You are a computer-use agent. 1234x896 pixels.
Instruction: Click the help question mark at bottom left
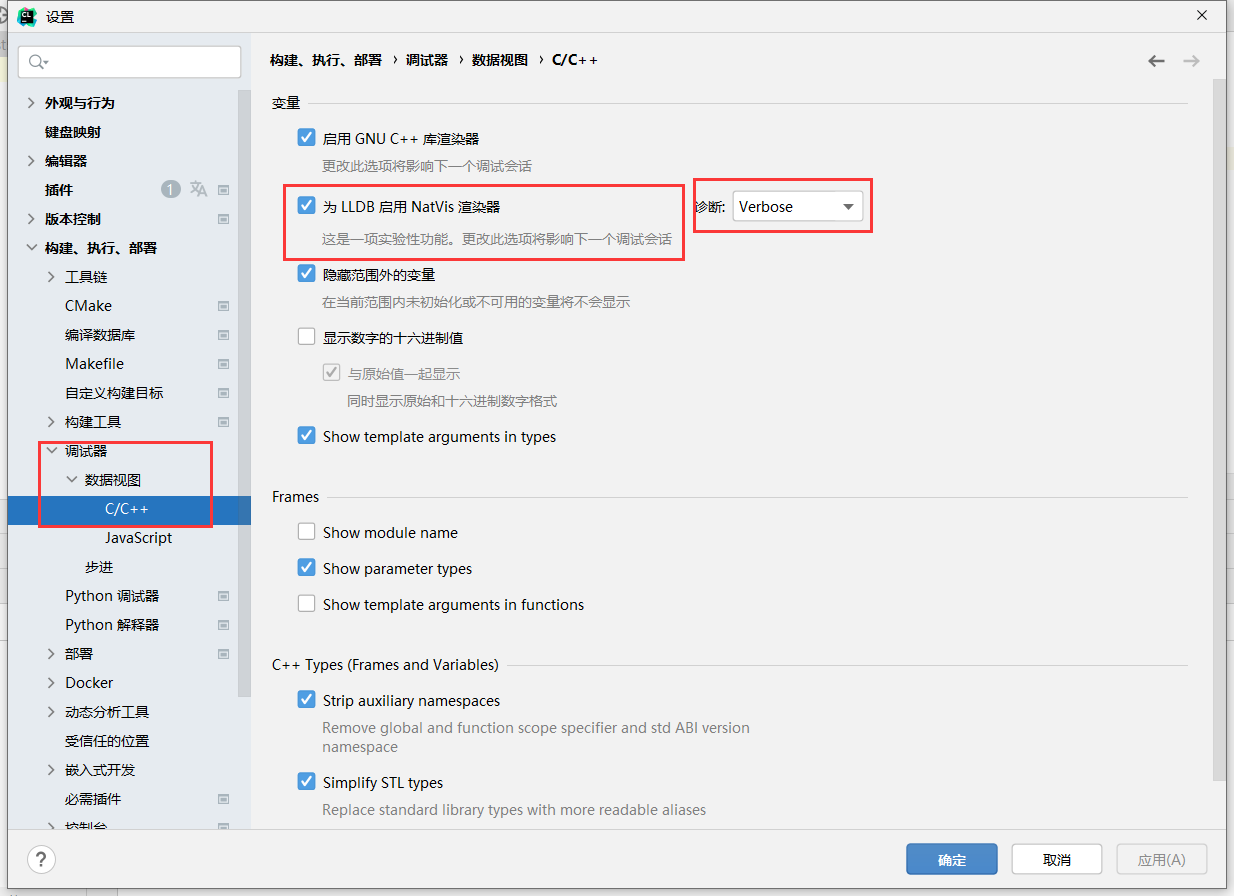point(40,859)
